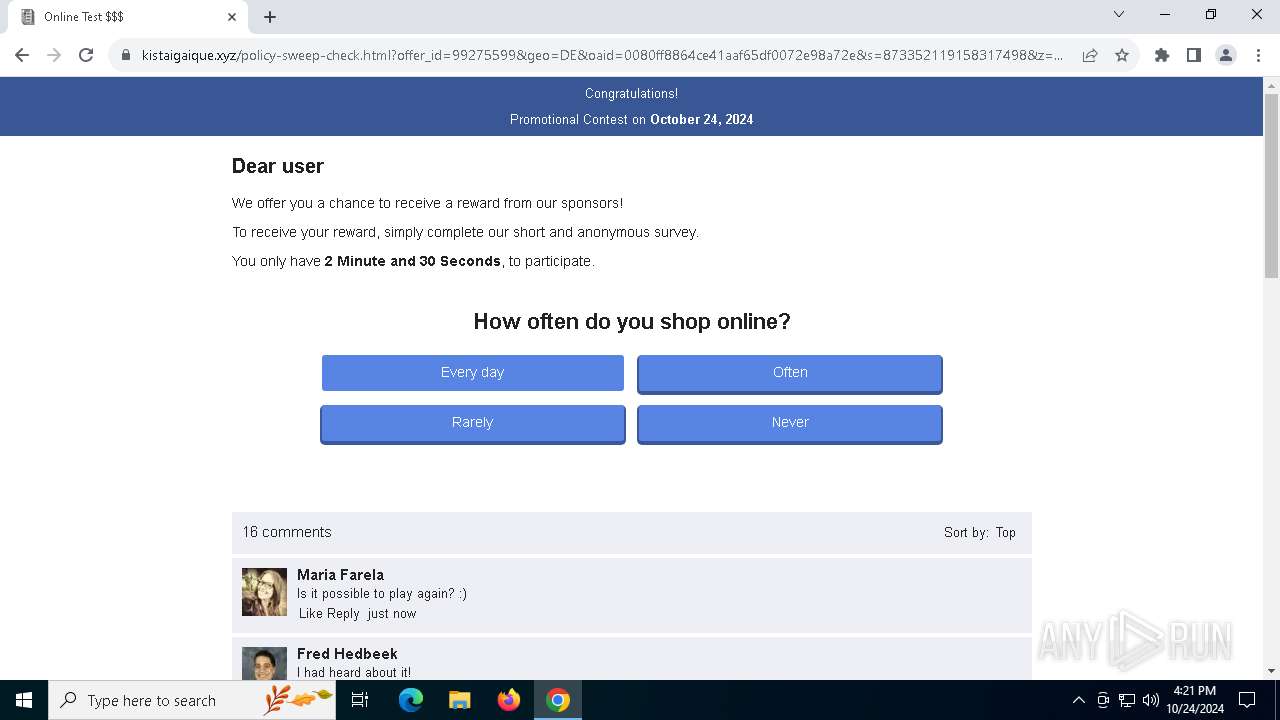Click the volume speaker tray icon
The image size is (1280, 720).
(1150, 700)
